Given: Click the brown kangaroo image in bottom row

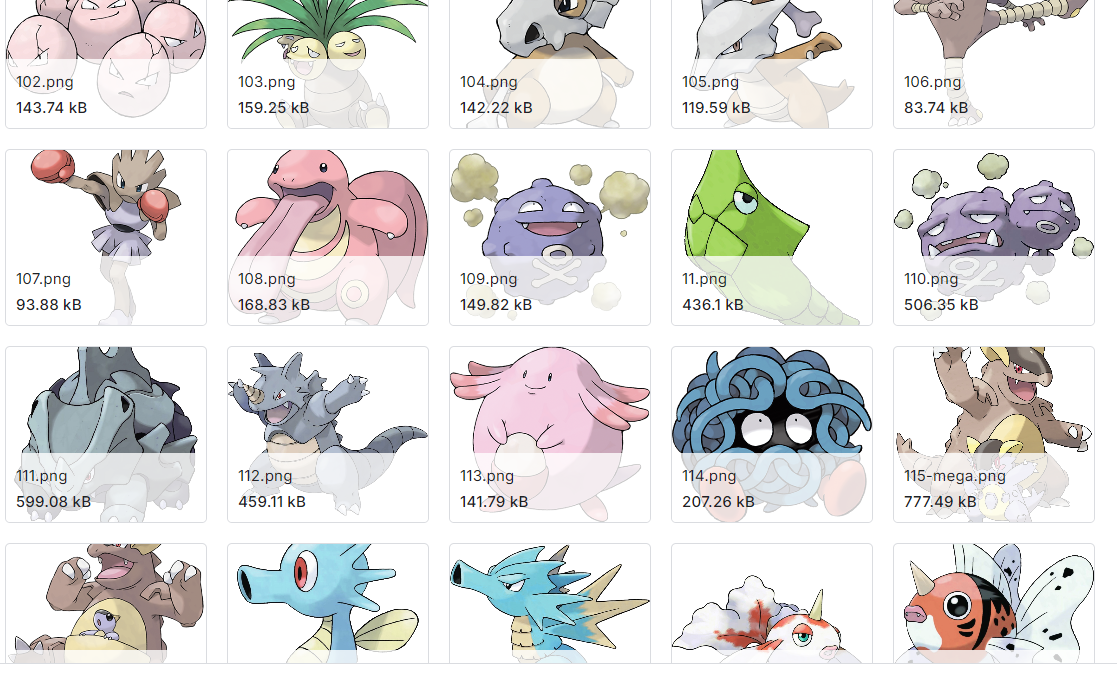Looking at the screenshot, I should pyautogui.click(x=106, y=603).
